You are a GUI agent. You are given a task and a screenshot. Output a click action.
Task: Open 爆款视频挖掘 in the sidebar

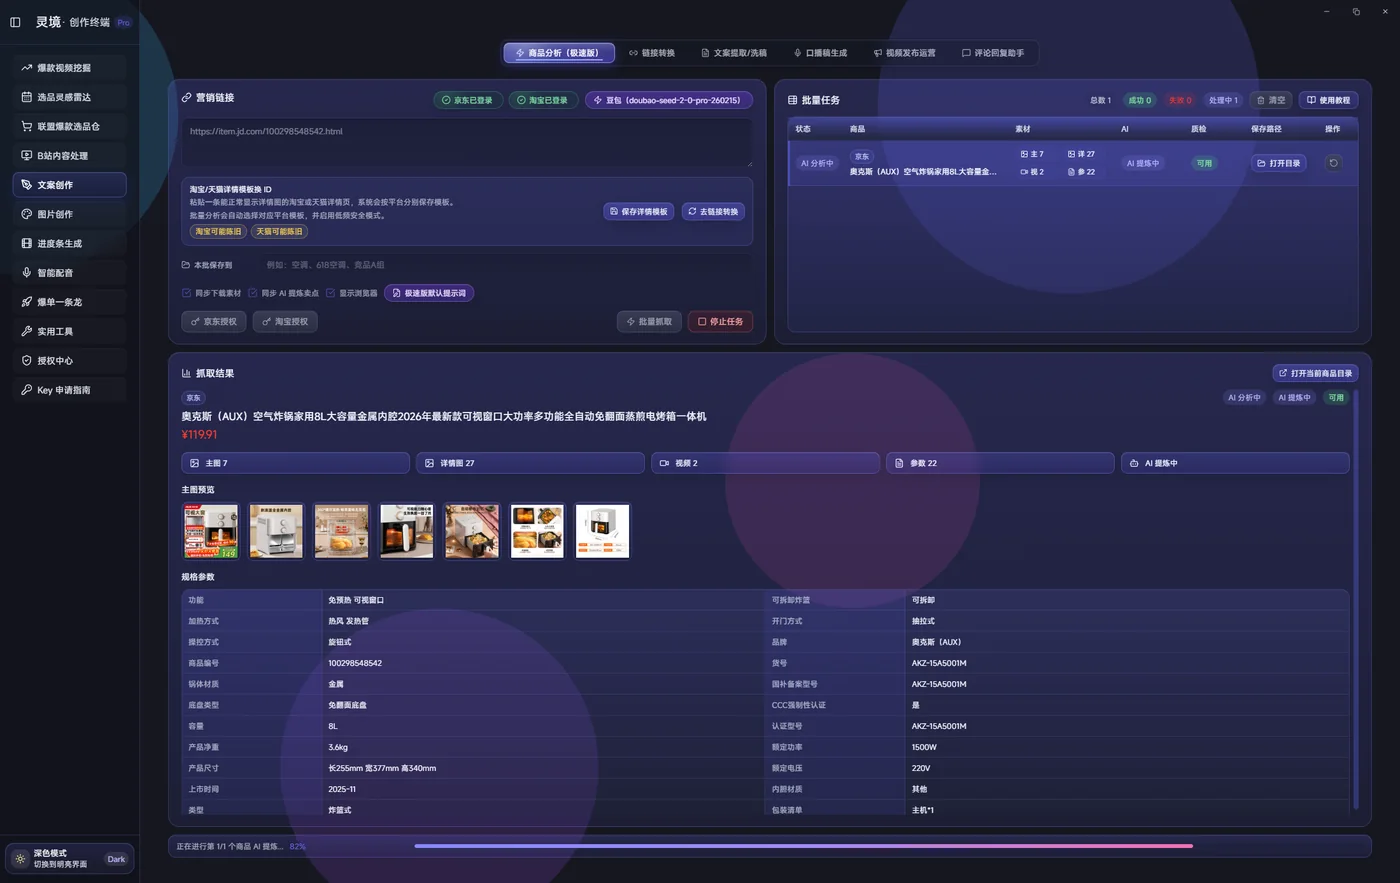pos(69,68)
